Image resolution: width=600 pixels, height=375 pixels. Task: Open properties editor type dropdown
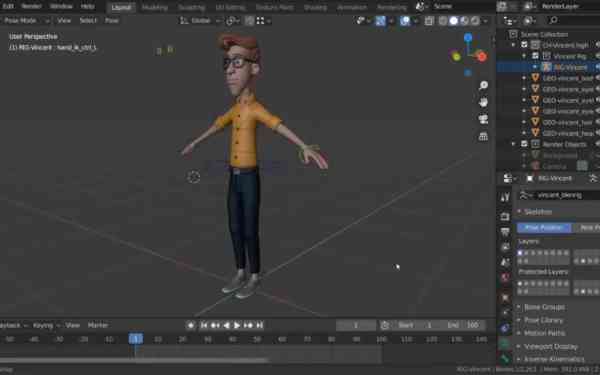pos(510,178)
